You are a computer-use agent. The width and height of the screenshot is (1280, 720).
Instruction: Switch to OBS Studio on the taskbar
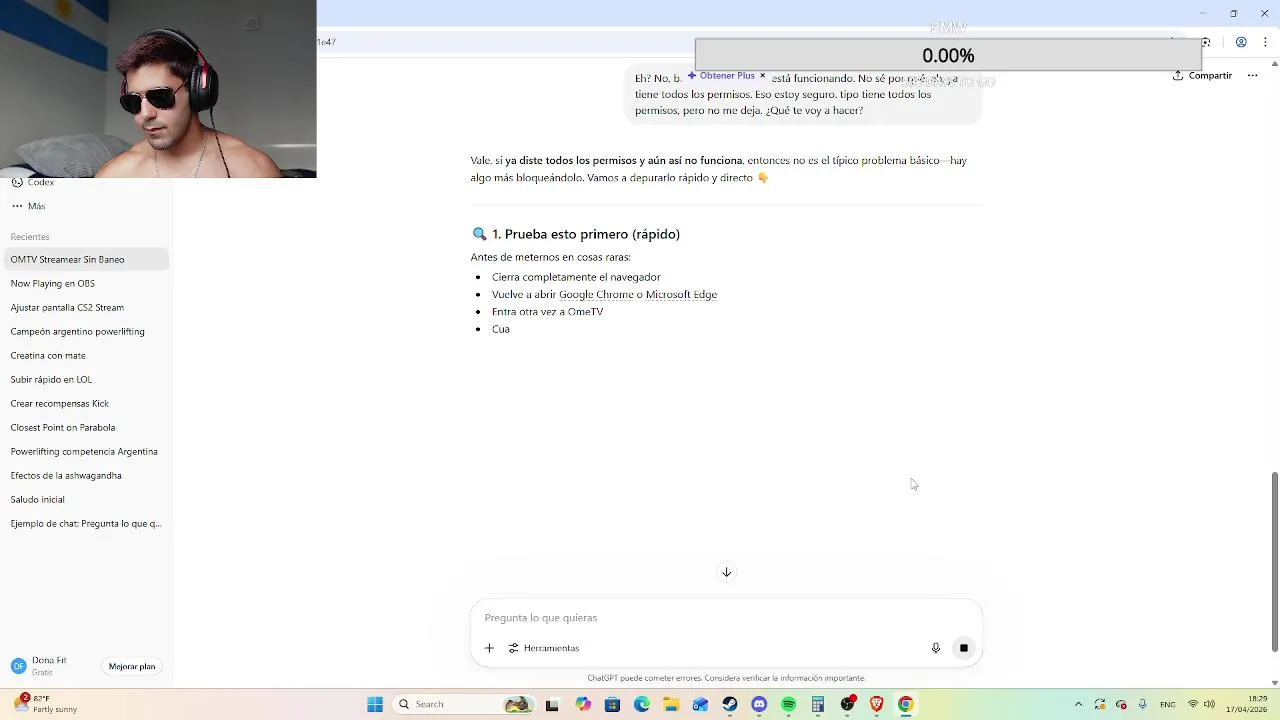[848, 704]
